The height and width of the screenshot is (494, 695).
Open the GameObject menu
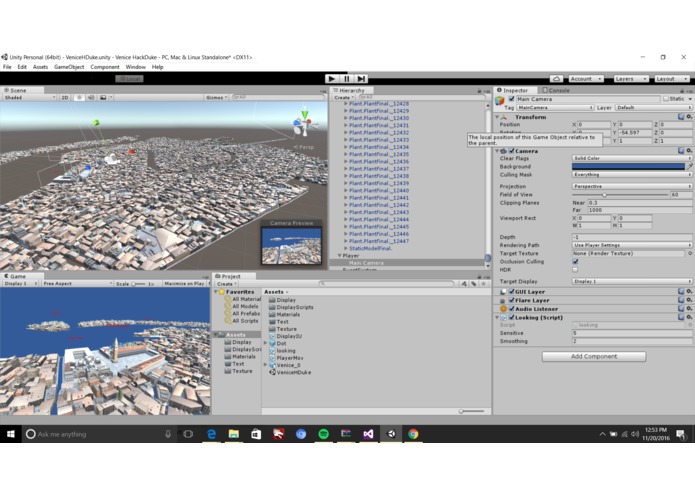pos(69,67)
